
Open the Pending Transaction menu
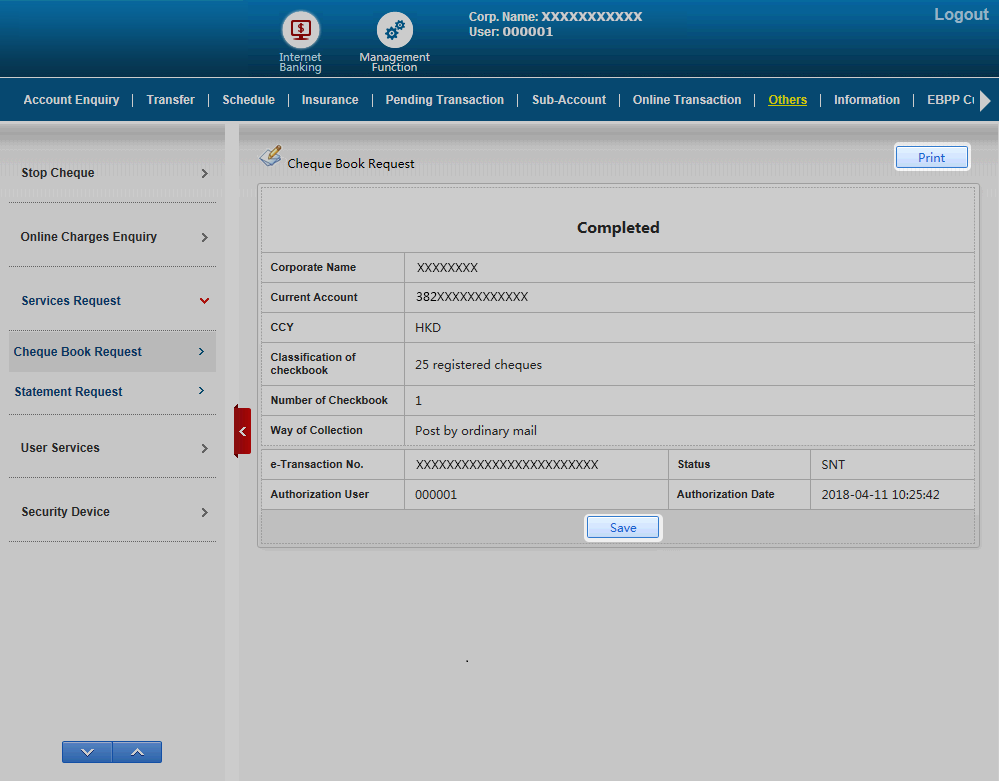pyautogui.click(x=444, y=100)
